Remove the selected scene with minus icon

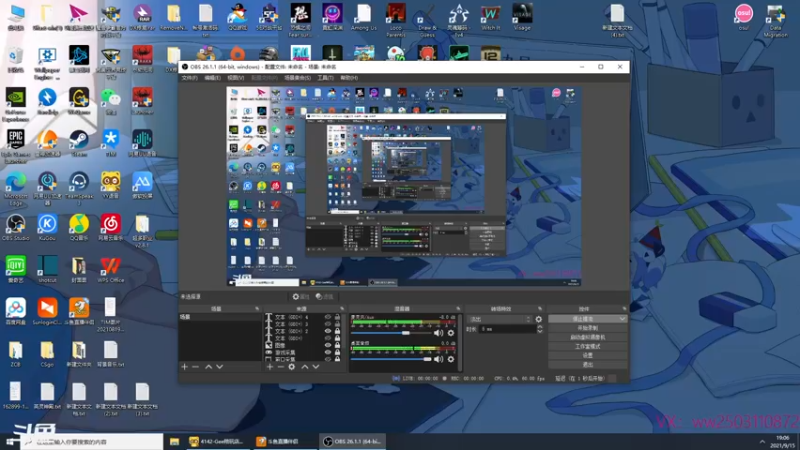tap(195, 367)
